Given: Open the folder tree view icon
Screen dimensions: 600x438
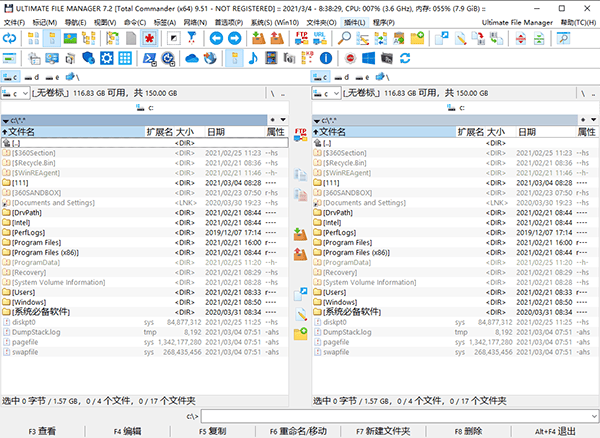Looking at the screenshot, I should click(x=89, y=38).
